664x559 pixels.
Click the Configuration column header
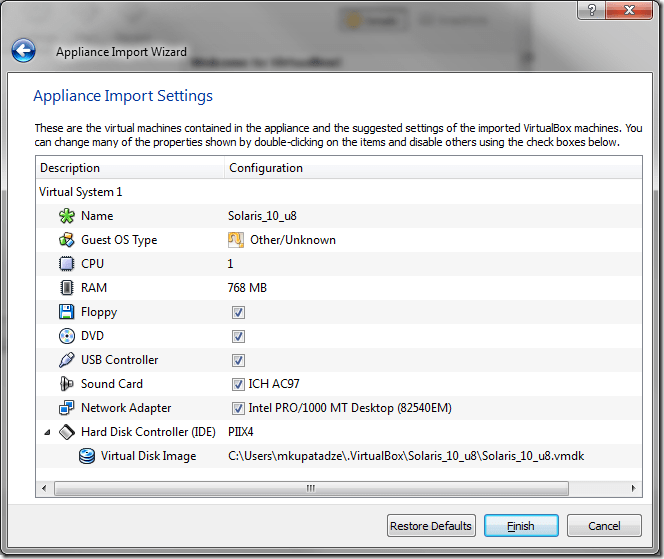tap(433, 168)
